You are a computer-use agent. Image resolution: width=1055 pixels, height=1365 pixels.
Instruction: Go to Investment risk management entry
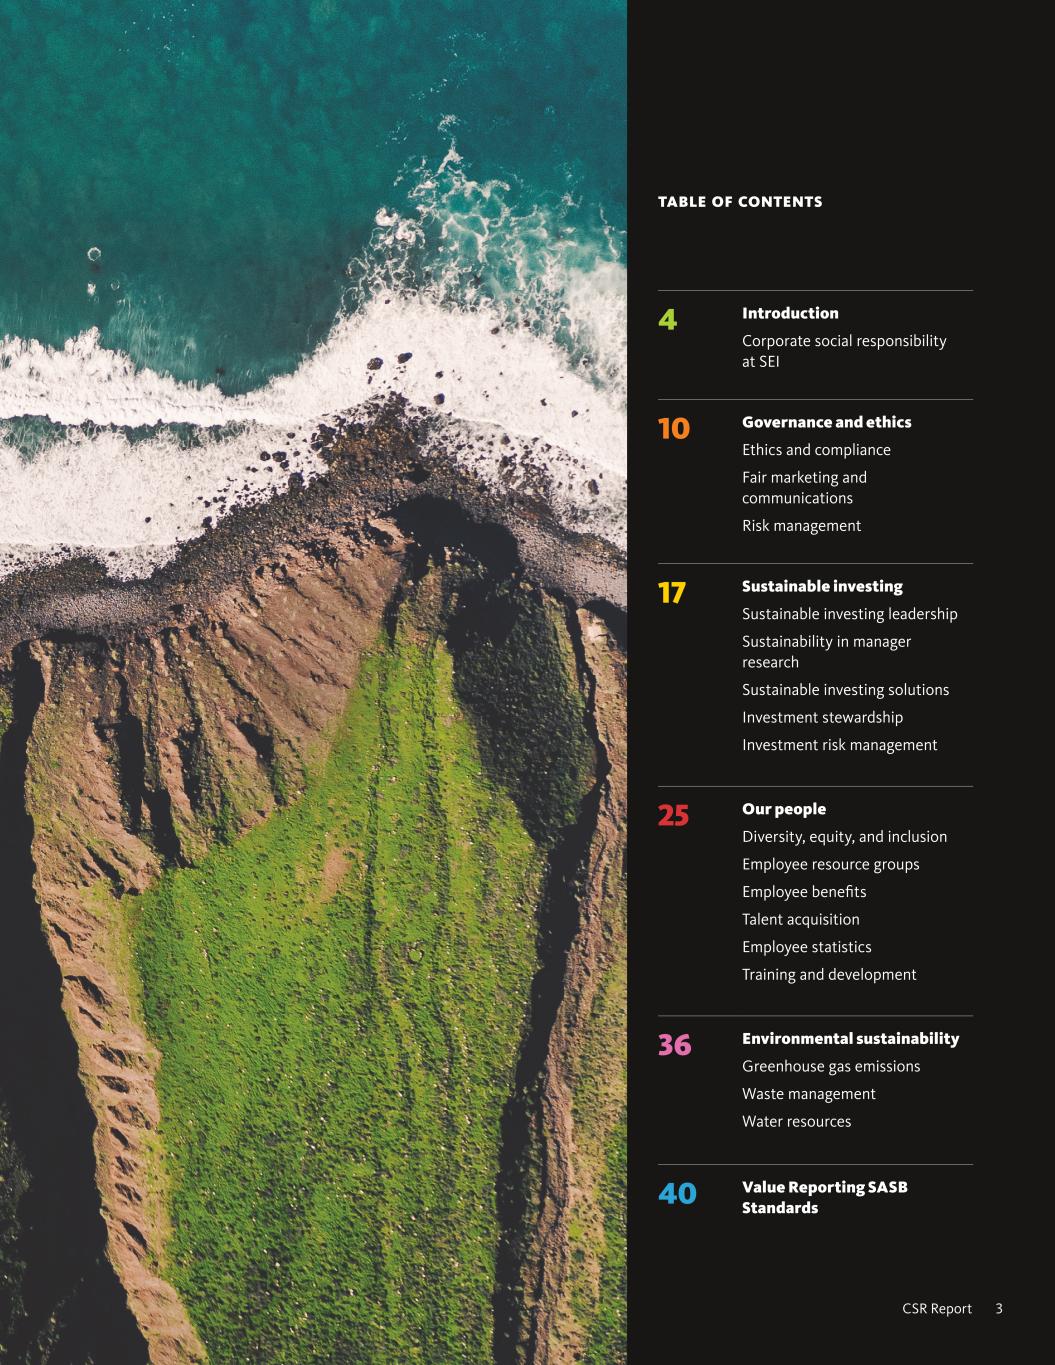pyautogui.click(x=839, y=745)
